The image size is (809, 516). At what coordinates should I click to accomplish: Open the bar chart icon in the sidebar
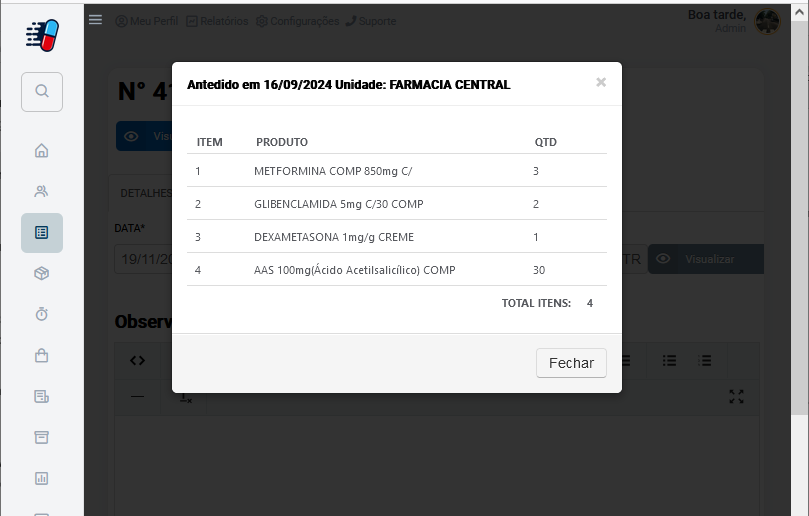coord(42,478)
